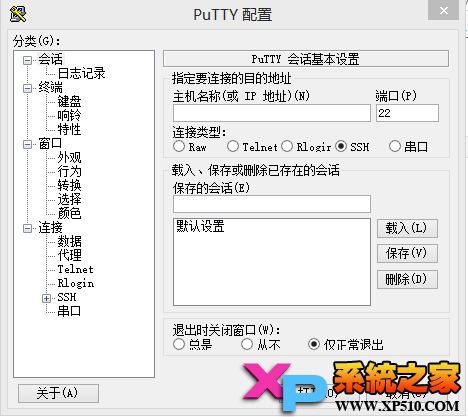Screen dimensions: 468x417
Task: Click 删除(D) button
Action: click(407, 279)
